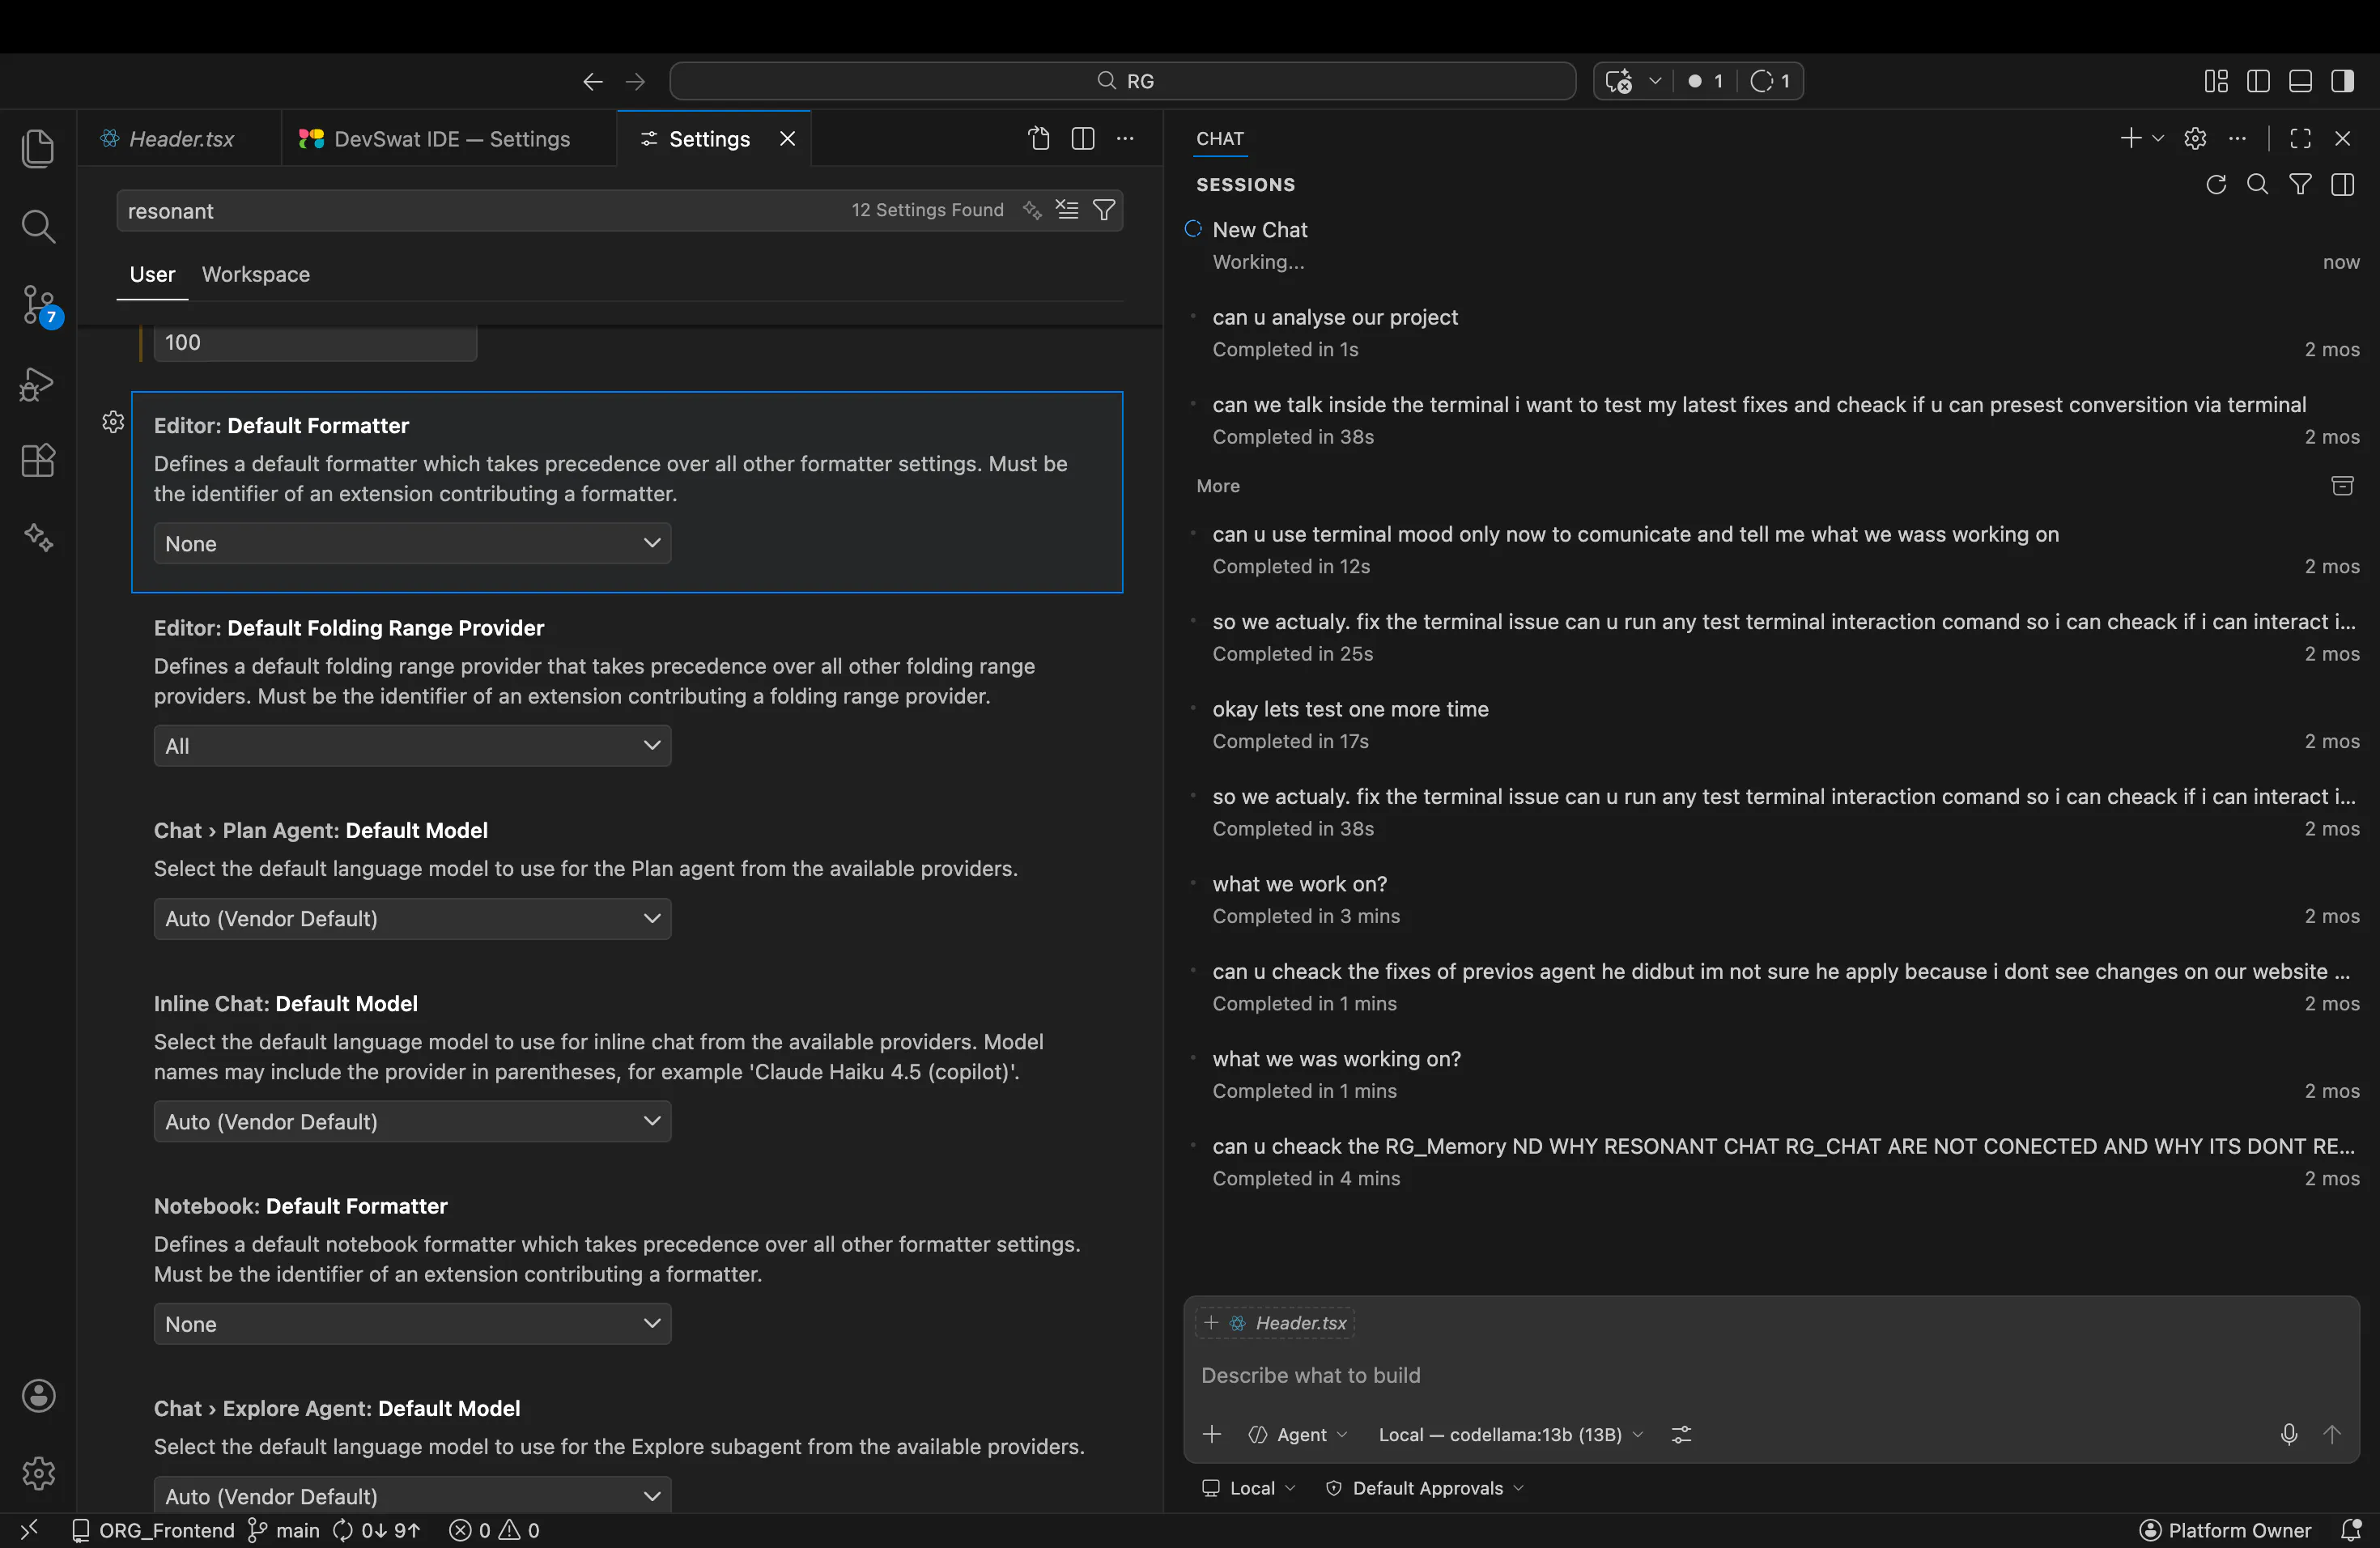Go forward with the right arrow

point(635,81)
